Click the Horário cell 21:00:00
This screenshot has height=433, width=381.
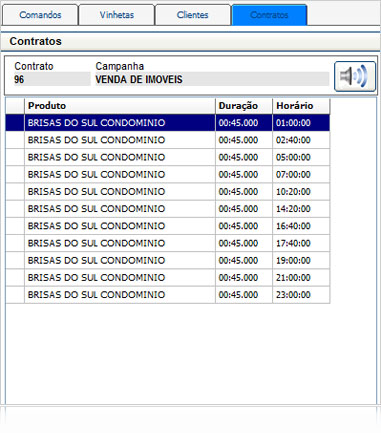(x=301, y=278)
